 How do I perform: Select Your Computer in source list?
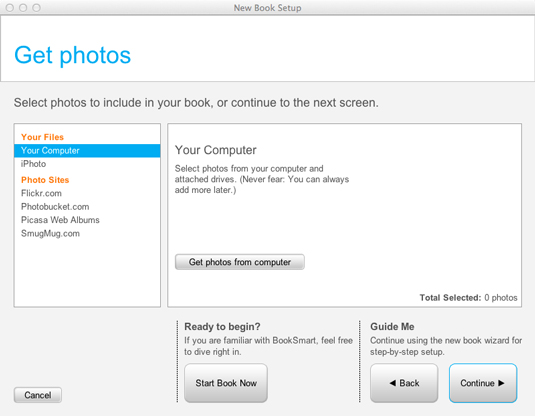(87, 150)
